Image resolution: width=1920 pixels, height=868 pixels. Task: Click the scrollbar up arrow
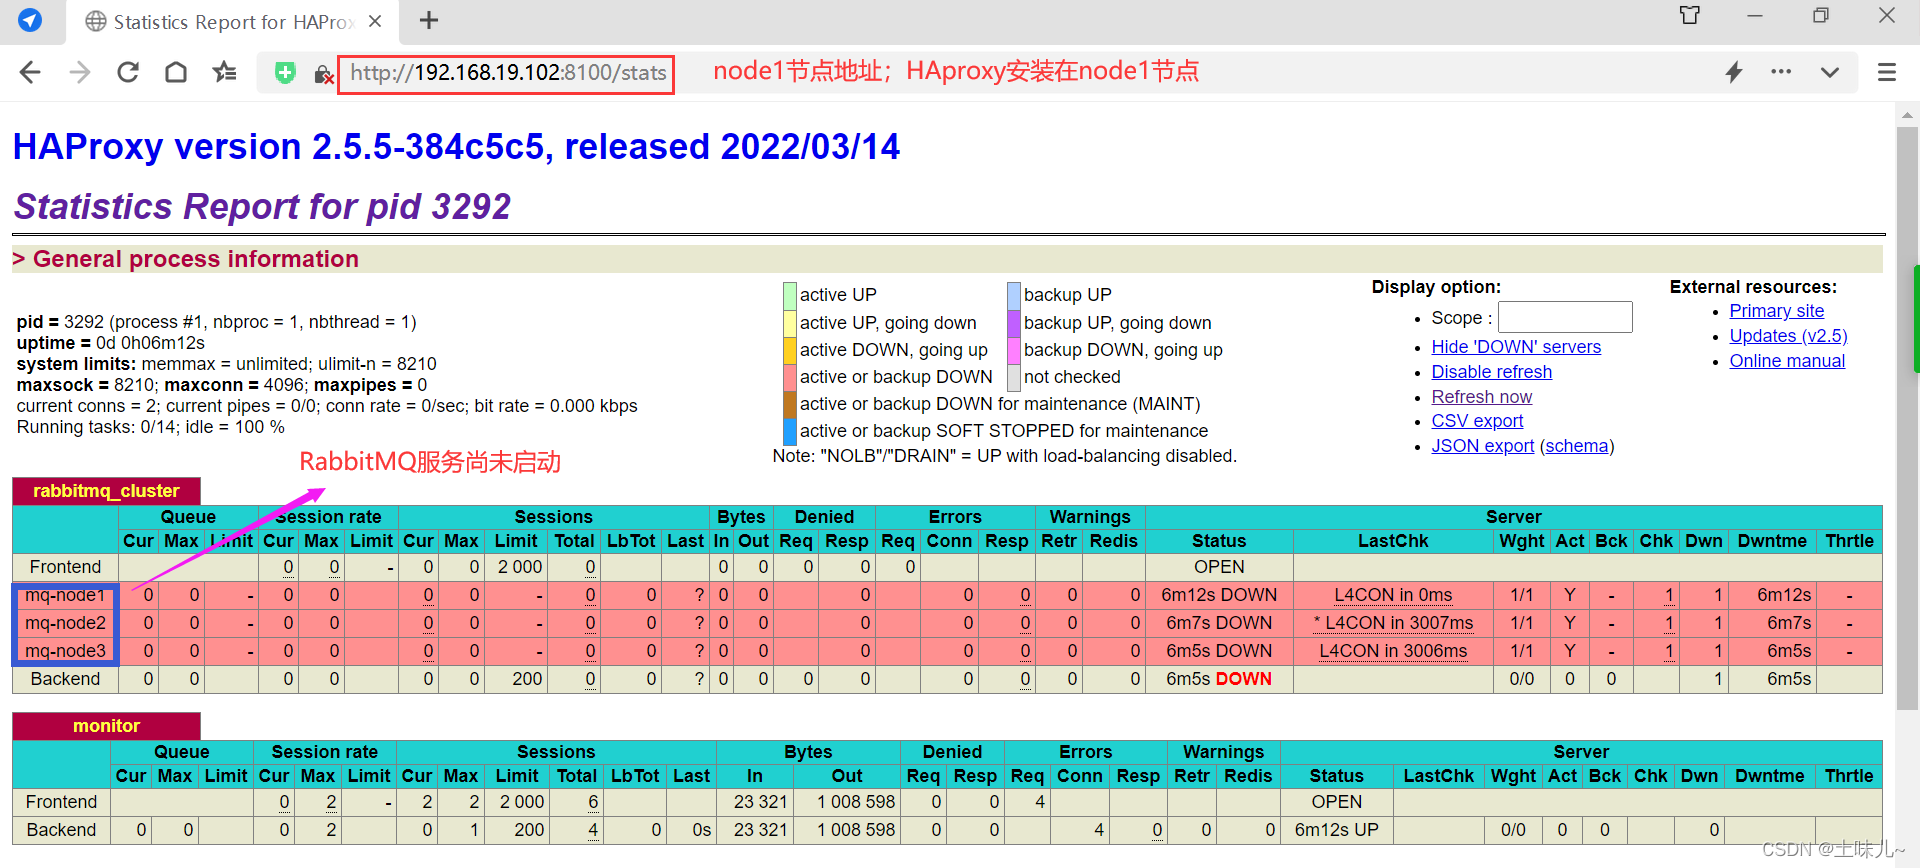click(1907, 114)
